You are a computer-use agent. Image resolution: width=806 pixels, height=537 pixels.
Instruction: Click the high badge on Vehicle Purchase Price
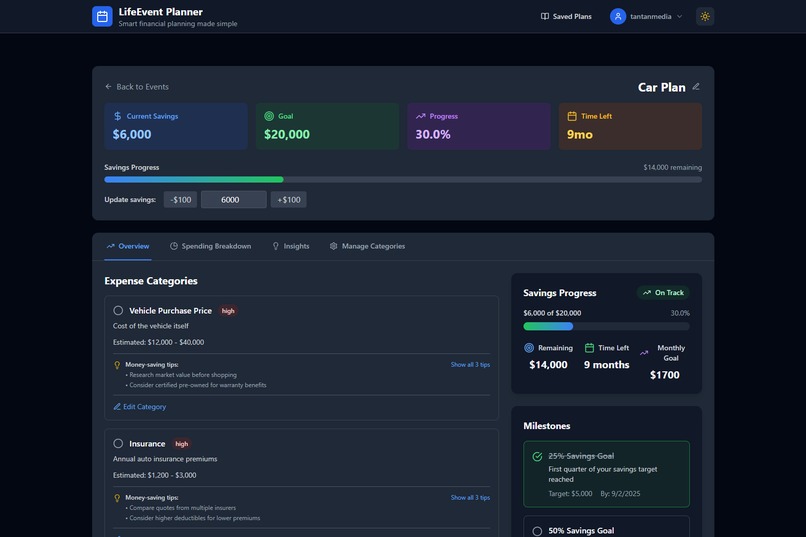pyautogui.click(x=228, y=311)
